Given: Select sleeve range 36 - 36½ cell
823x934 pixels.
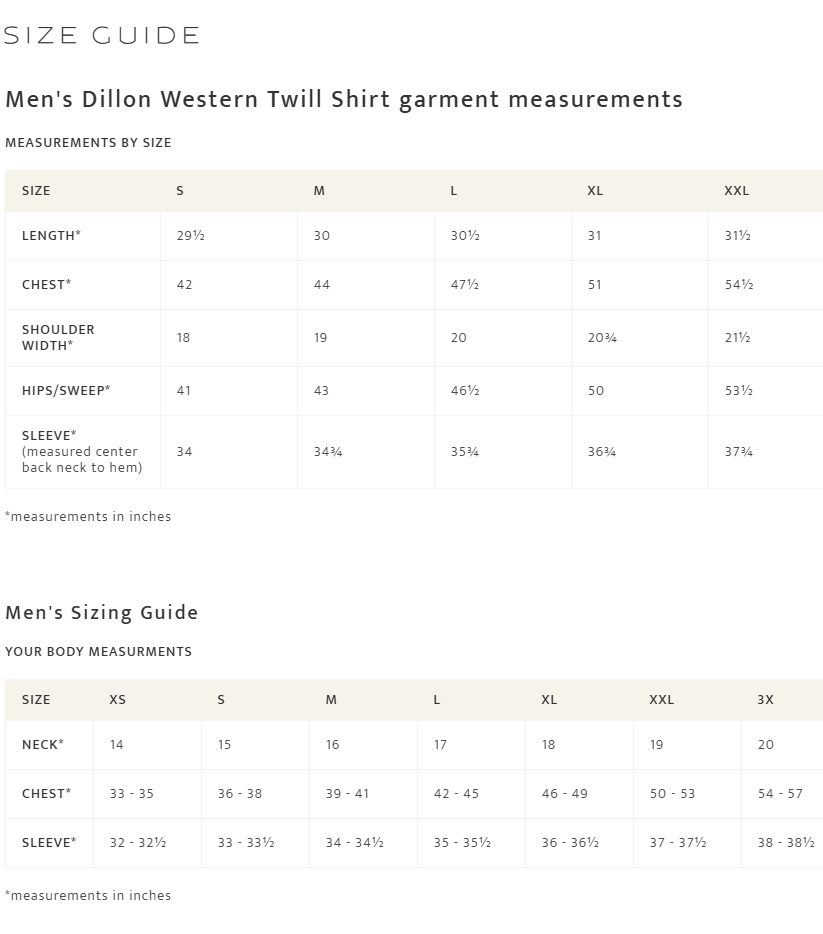Looking at the screenshot, I should coord(570,842).
